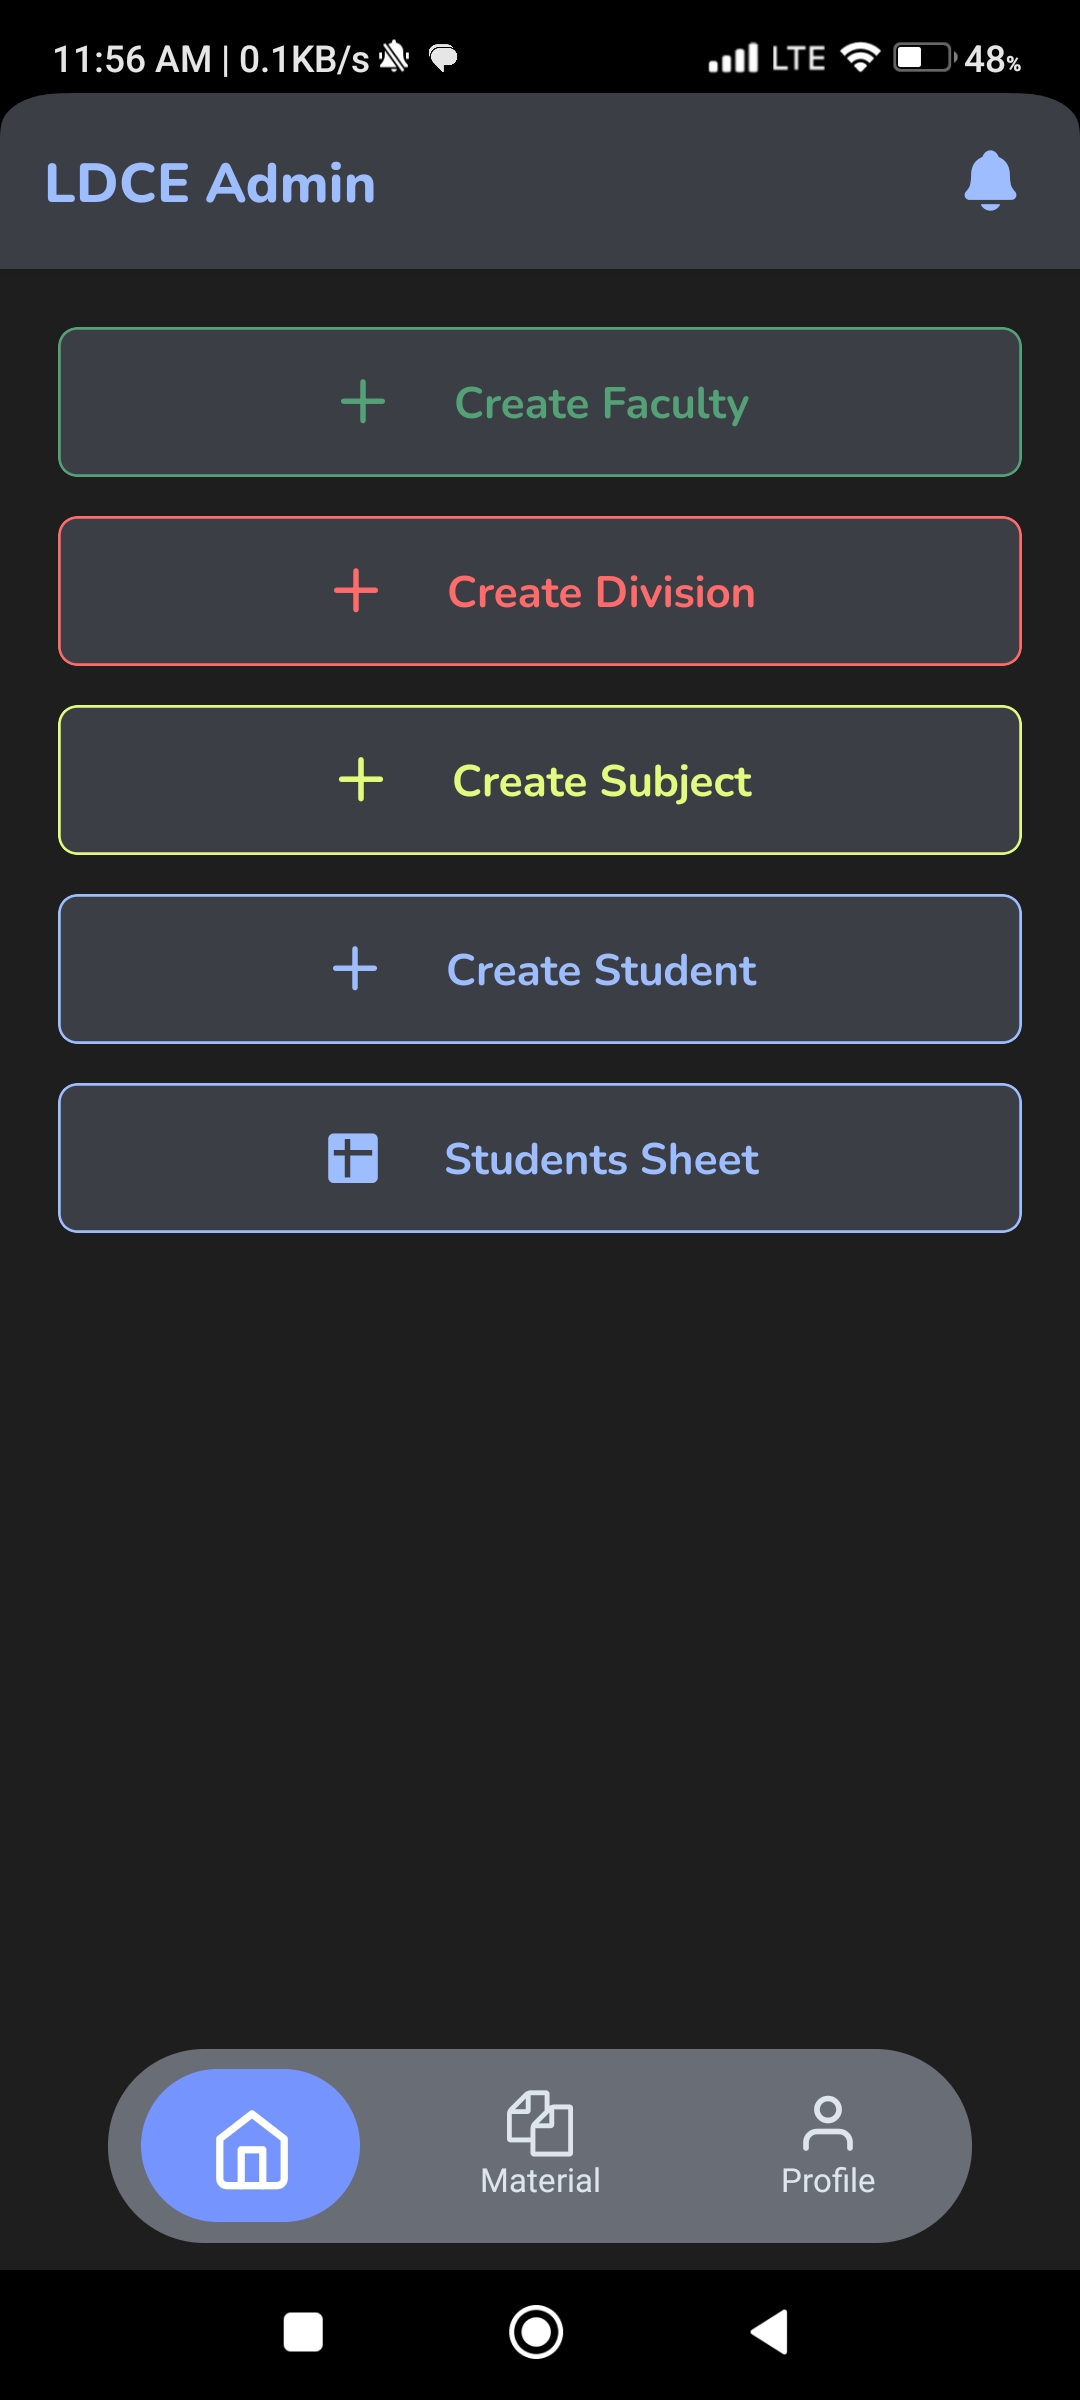Viewport: 1080px width, 2400px height.
Task: Tap the spreadsheet grid icon
Action: click(x=353, y=1158)
